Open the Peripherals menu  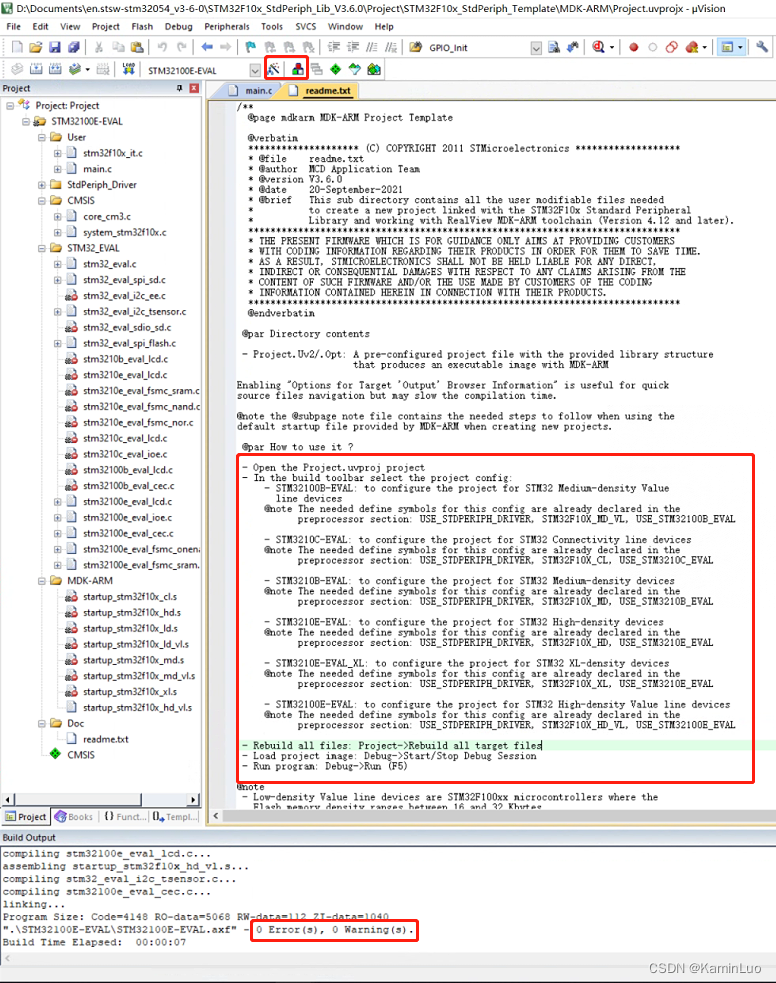[x=227, y=26]
